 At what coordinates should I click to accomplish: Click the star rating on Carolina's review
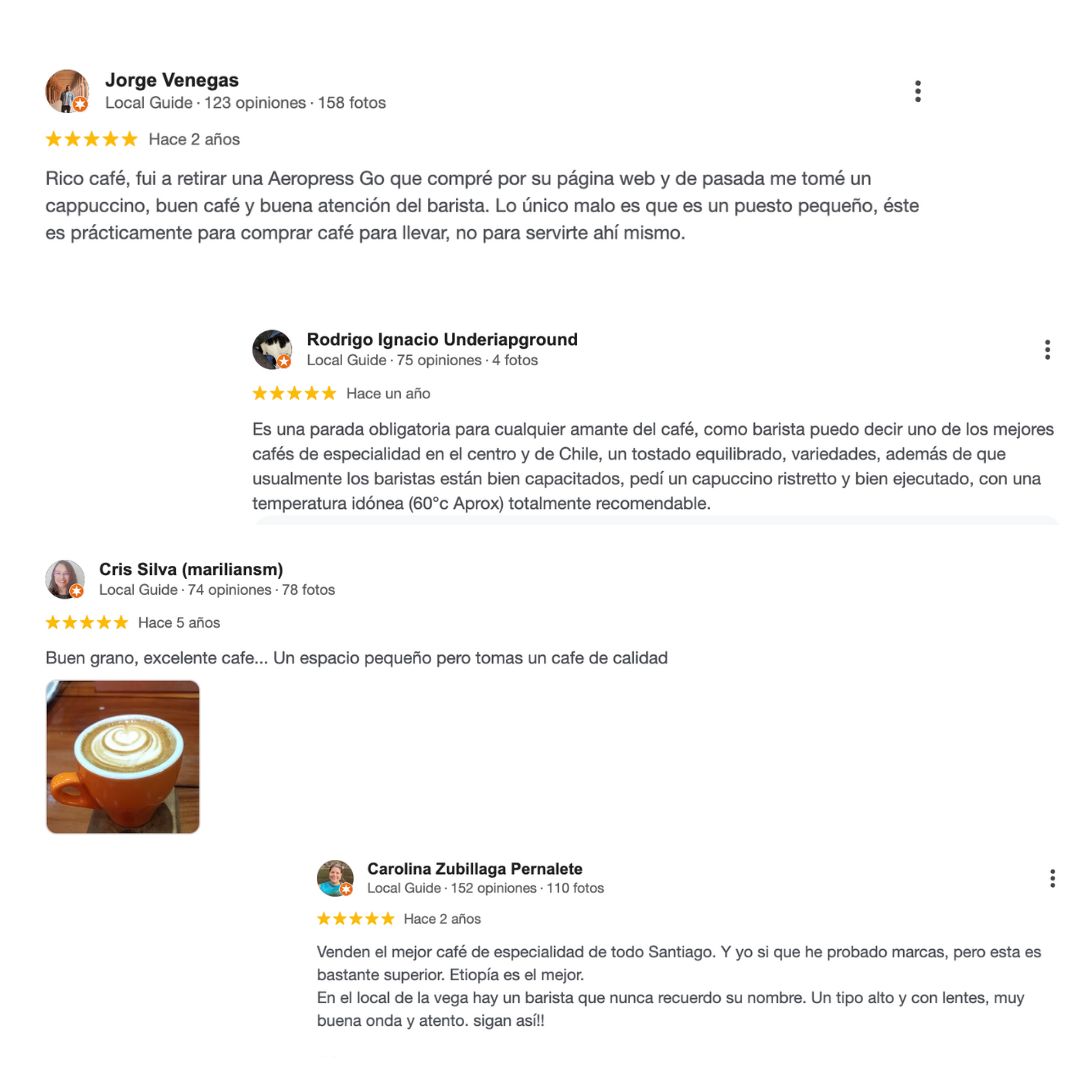click(x=355, y=919)
